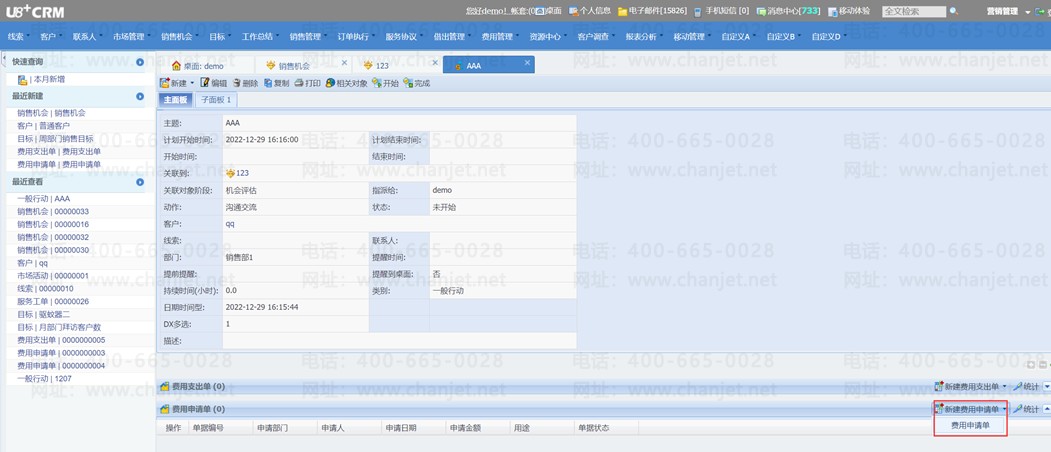Image resolution: width=1051 pixels, height=452 pixels.
Task: Click the 打印 (Print) toolbar icon
Action: pyautogui.click(x=307, y=83)
